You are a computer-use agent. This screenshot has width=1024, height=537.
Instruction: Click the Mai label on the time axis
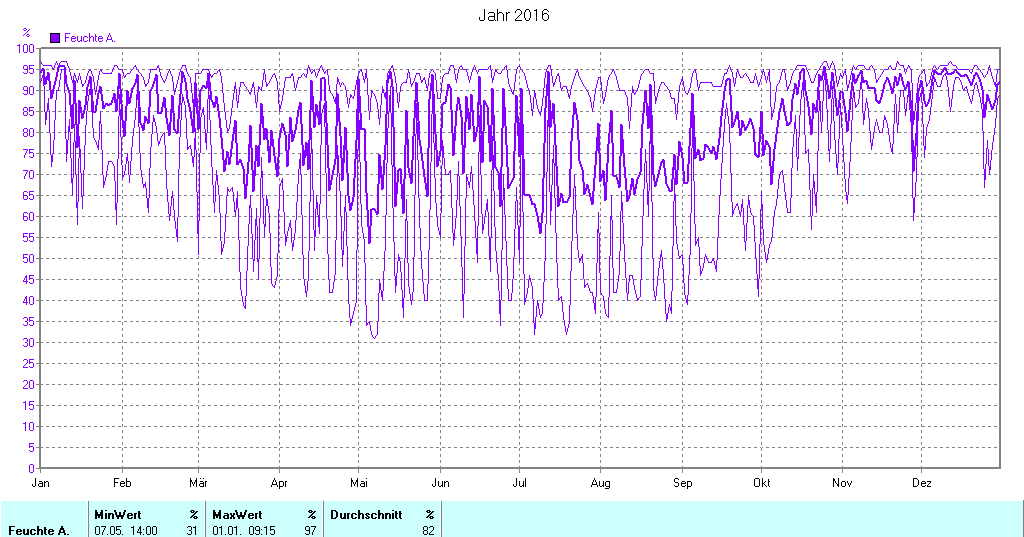pyautogui.click(x=359, y=482)
